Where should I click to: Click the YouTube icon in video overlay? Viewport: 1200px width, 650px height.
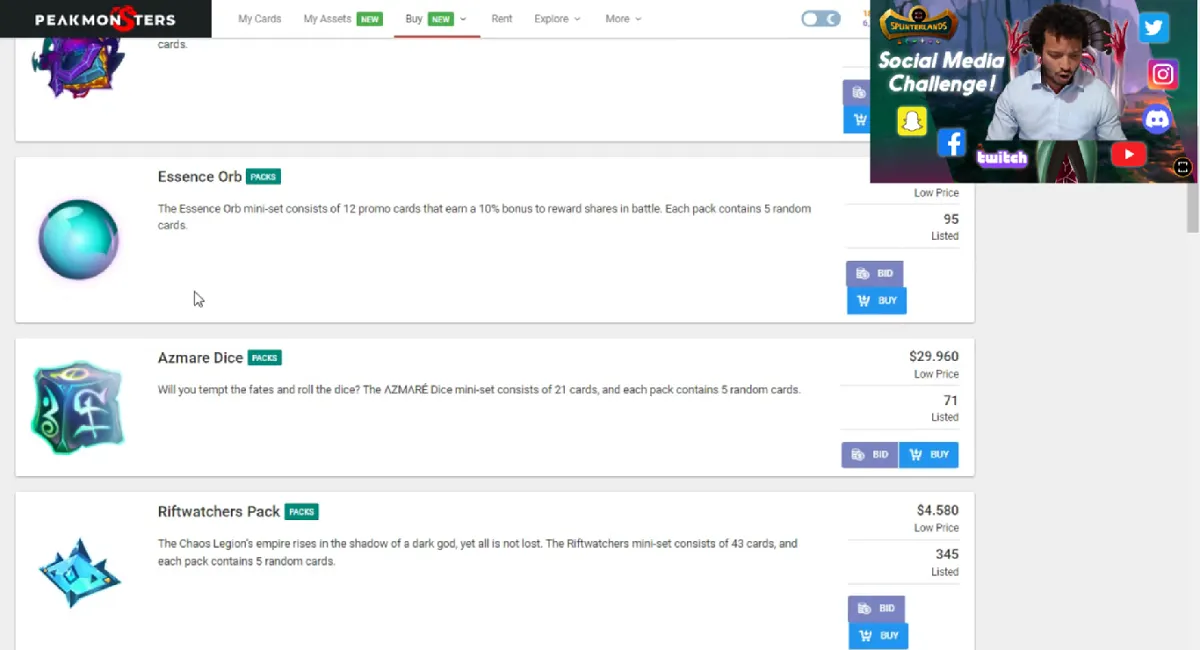1128,154
